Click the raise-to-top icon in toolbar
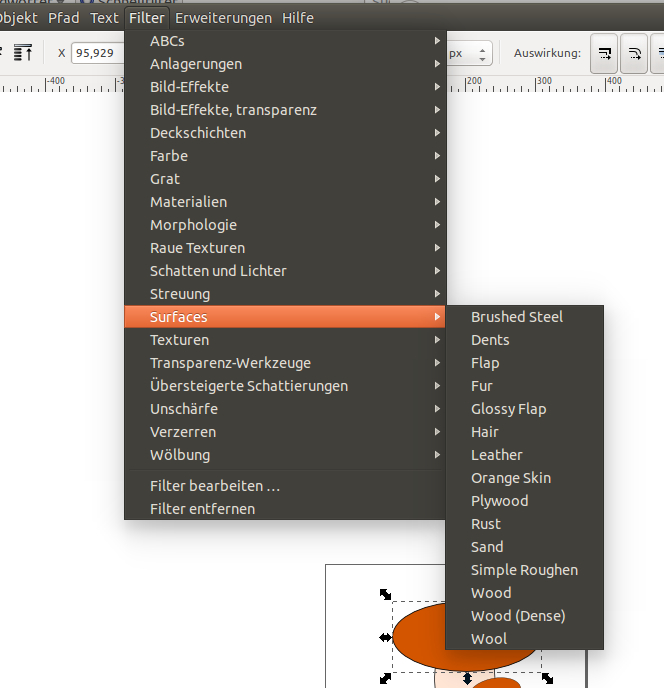 pyautogui.click(x=23, y=53)
